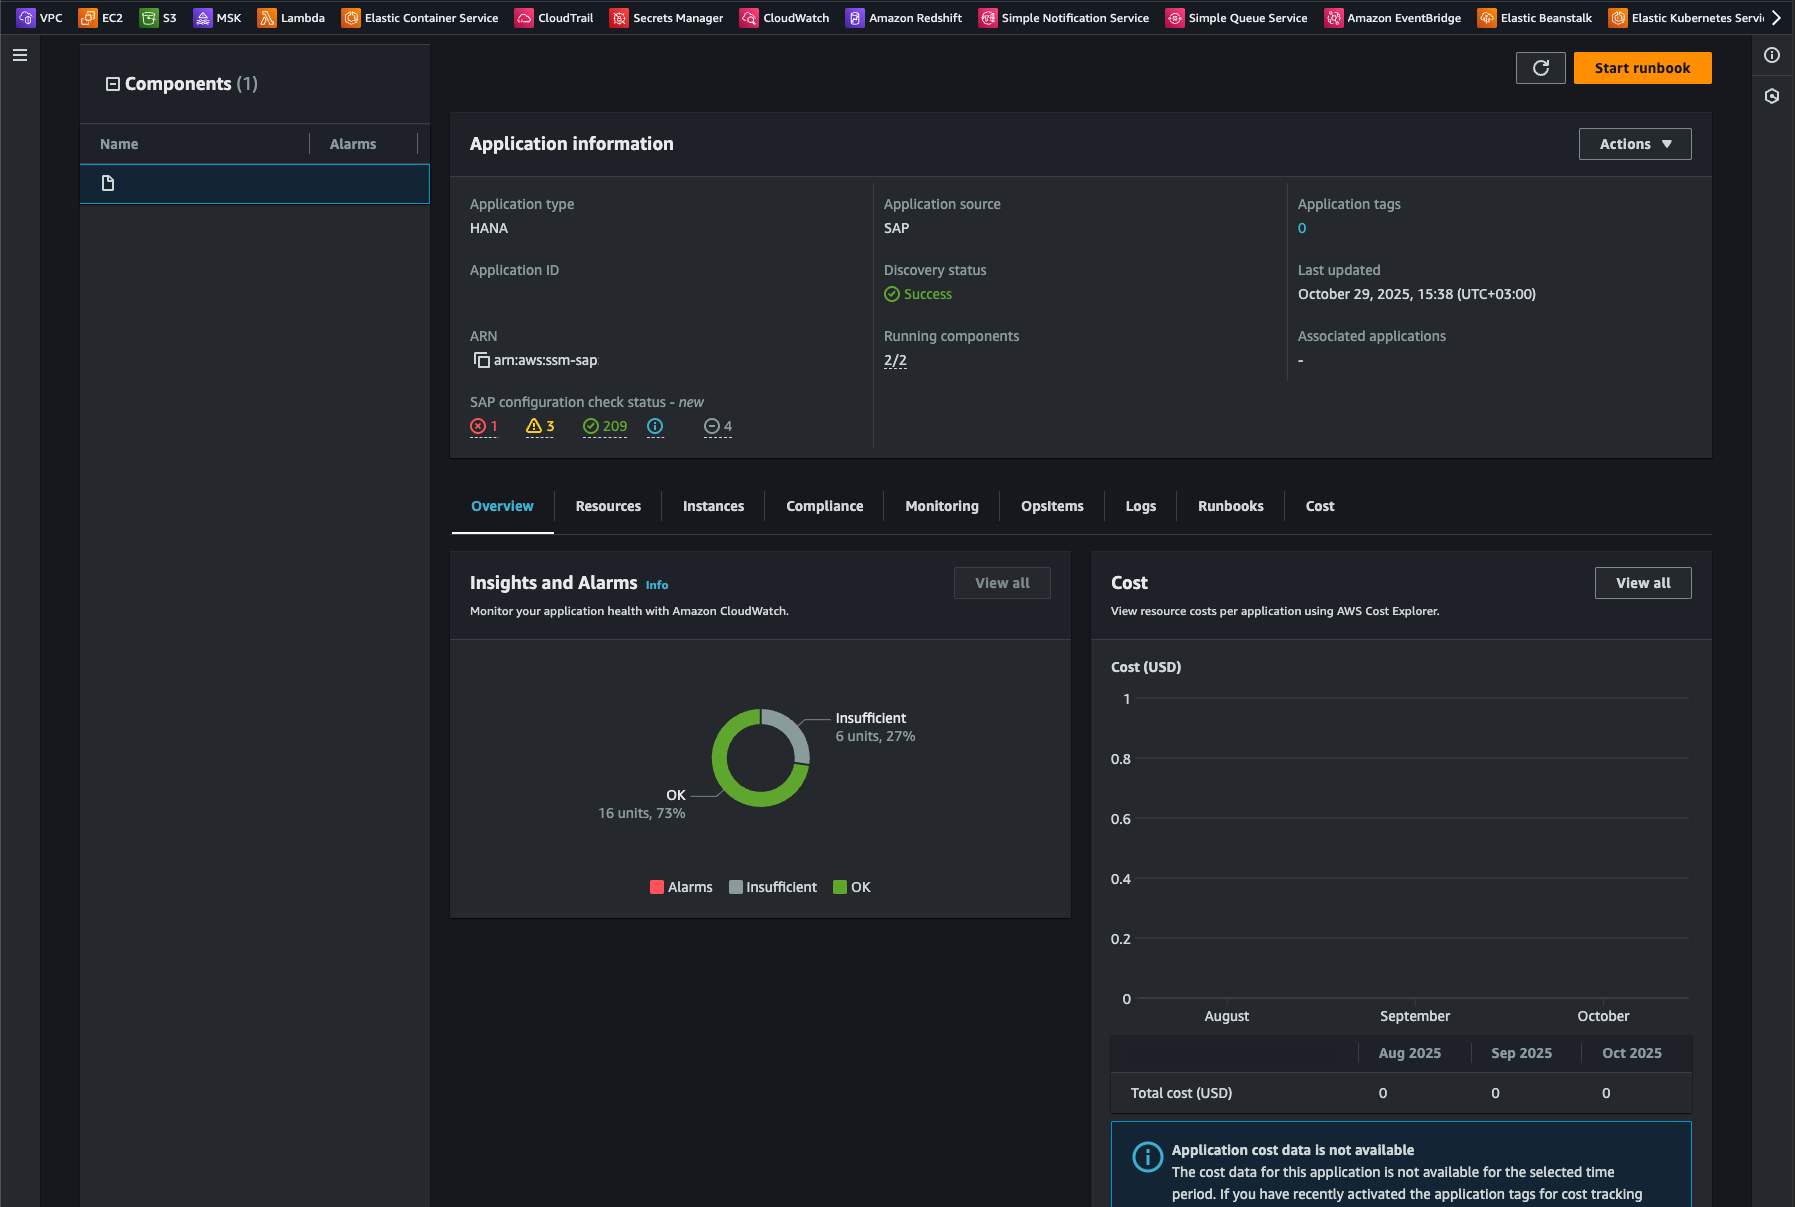Toggle the Insufficient legend item
Image resolution: width=1795 pixels, height=1207 pixels.
point(773,888)
